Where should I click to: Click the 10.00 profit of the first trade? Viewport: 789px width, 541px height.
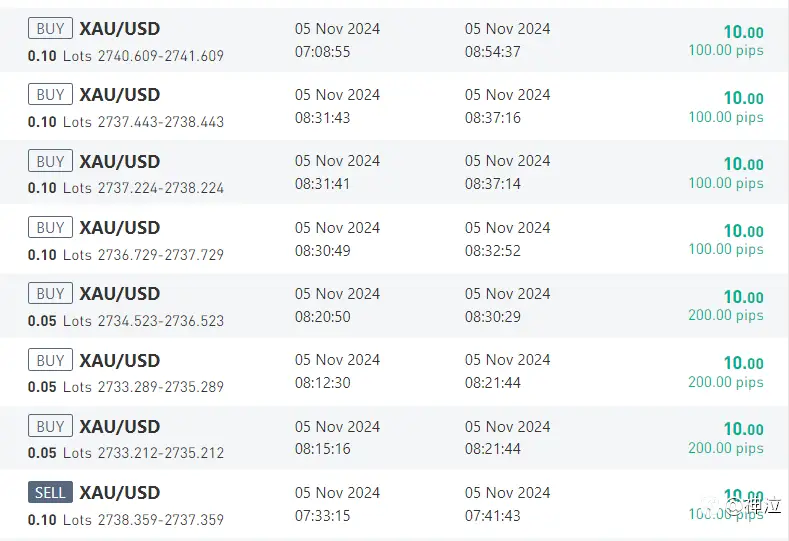point(744,32)
